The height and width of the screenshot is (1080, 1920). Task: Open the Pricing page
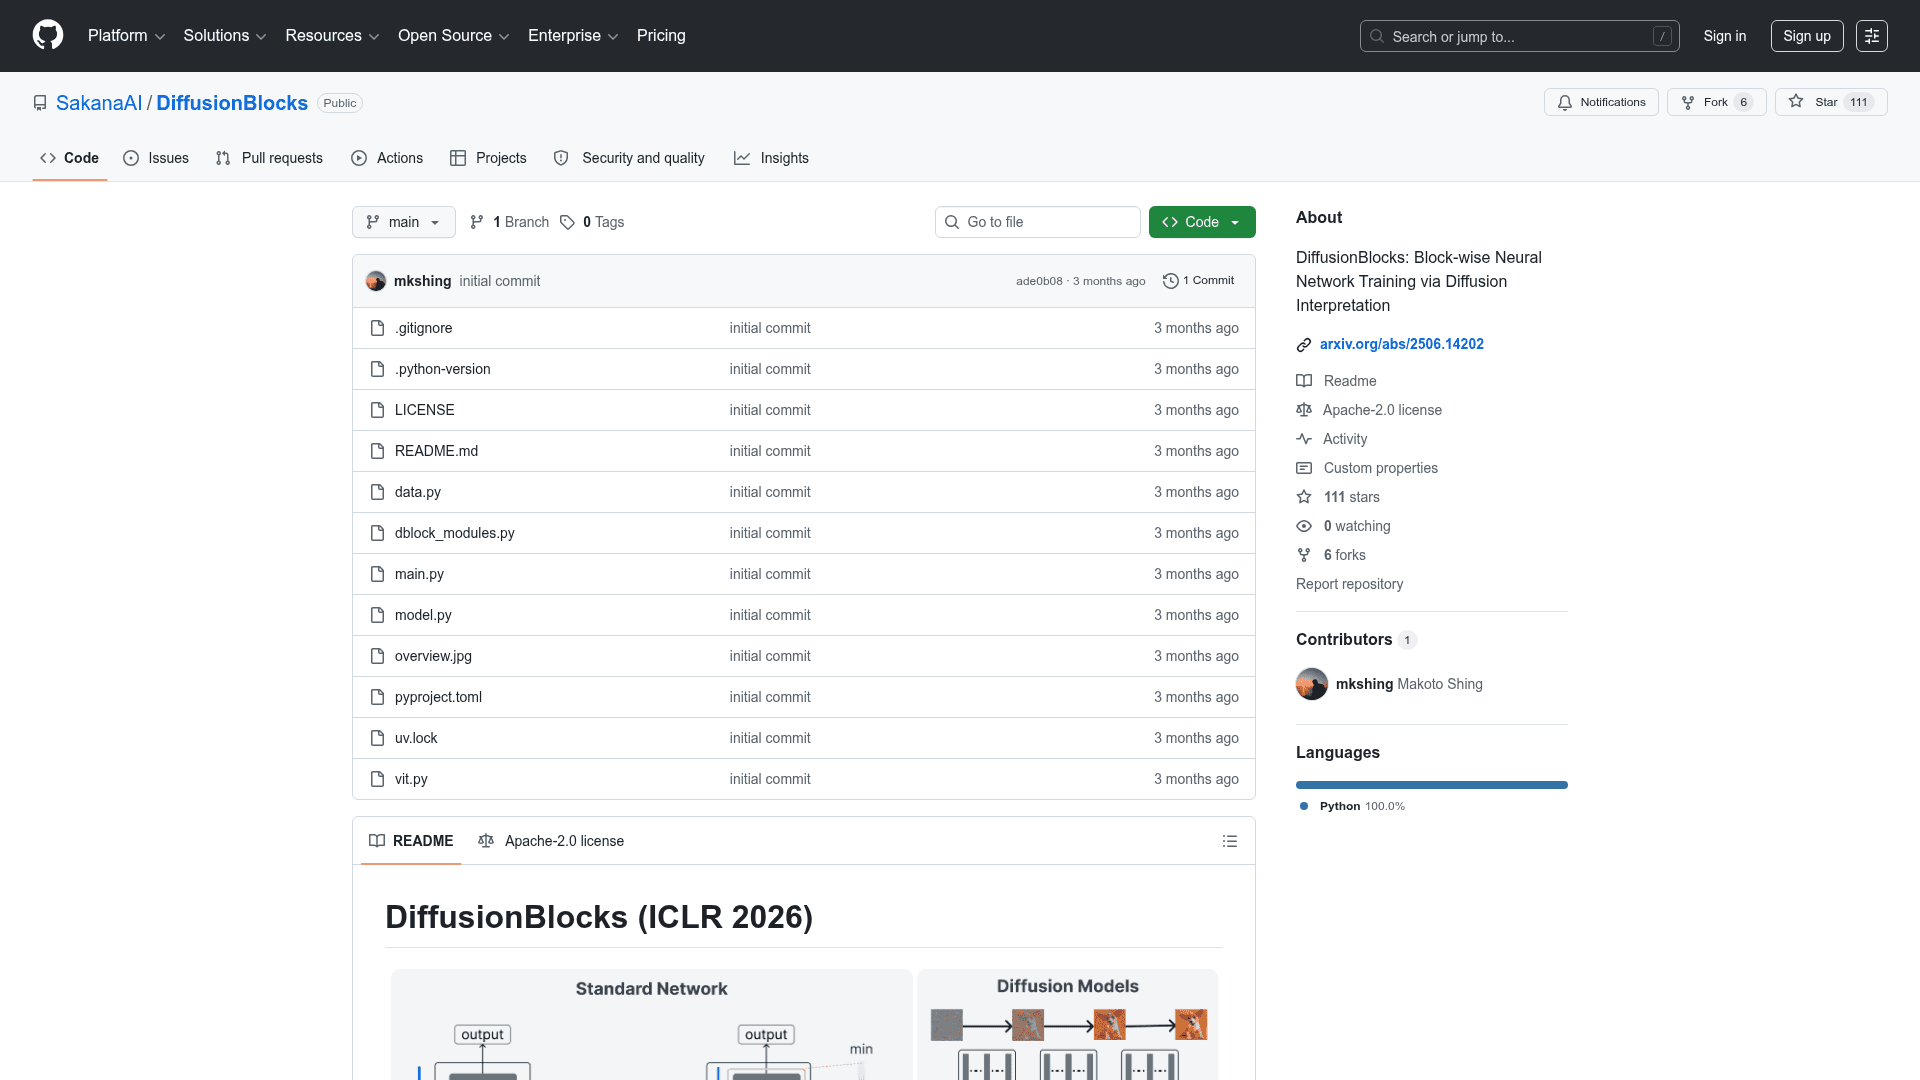coord(661,36)
